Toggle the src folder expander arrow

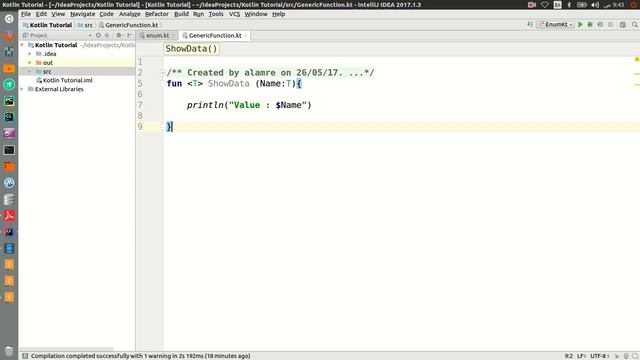coord(30,71)
